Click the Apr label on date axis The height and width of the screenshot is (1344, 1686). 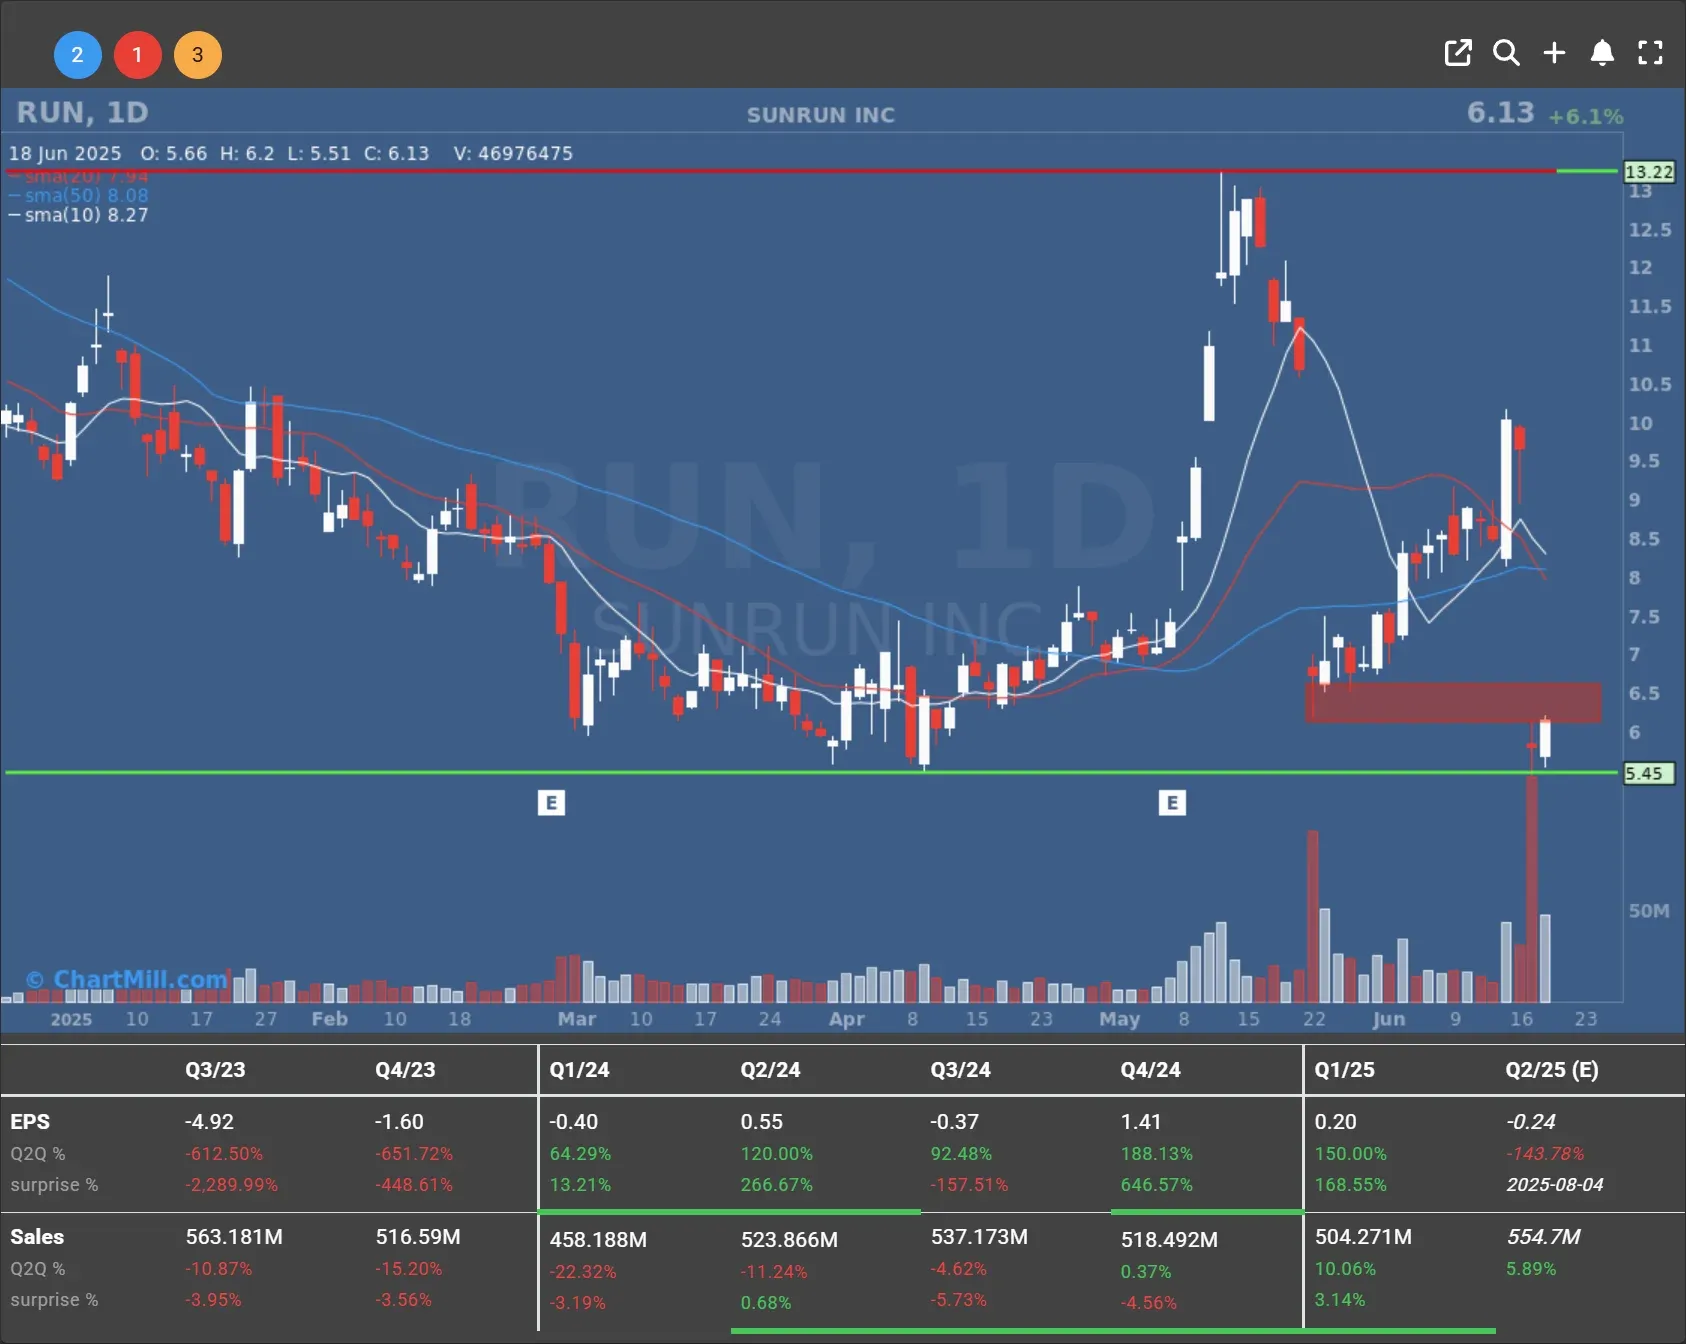[846, 1019]
